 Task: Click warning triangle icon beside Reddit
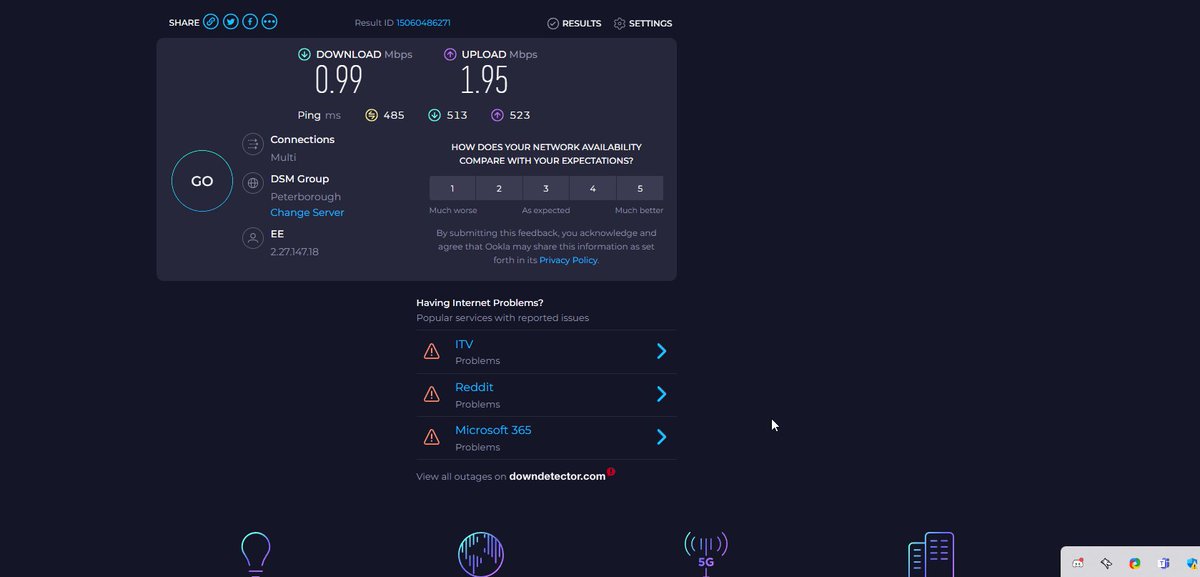click(432, 394)
